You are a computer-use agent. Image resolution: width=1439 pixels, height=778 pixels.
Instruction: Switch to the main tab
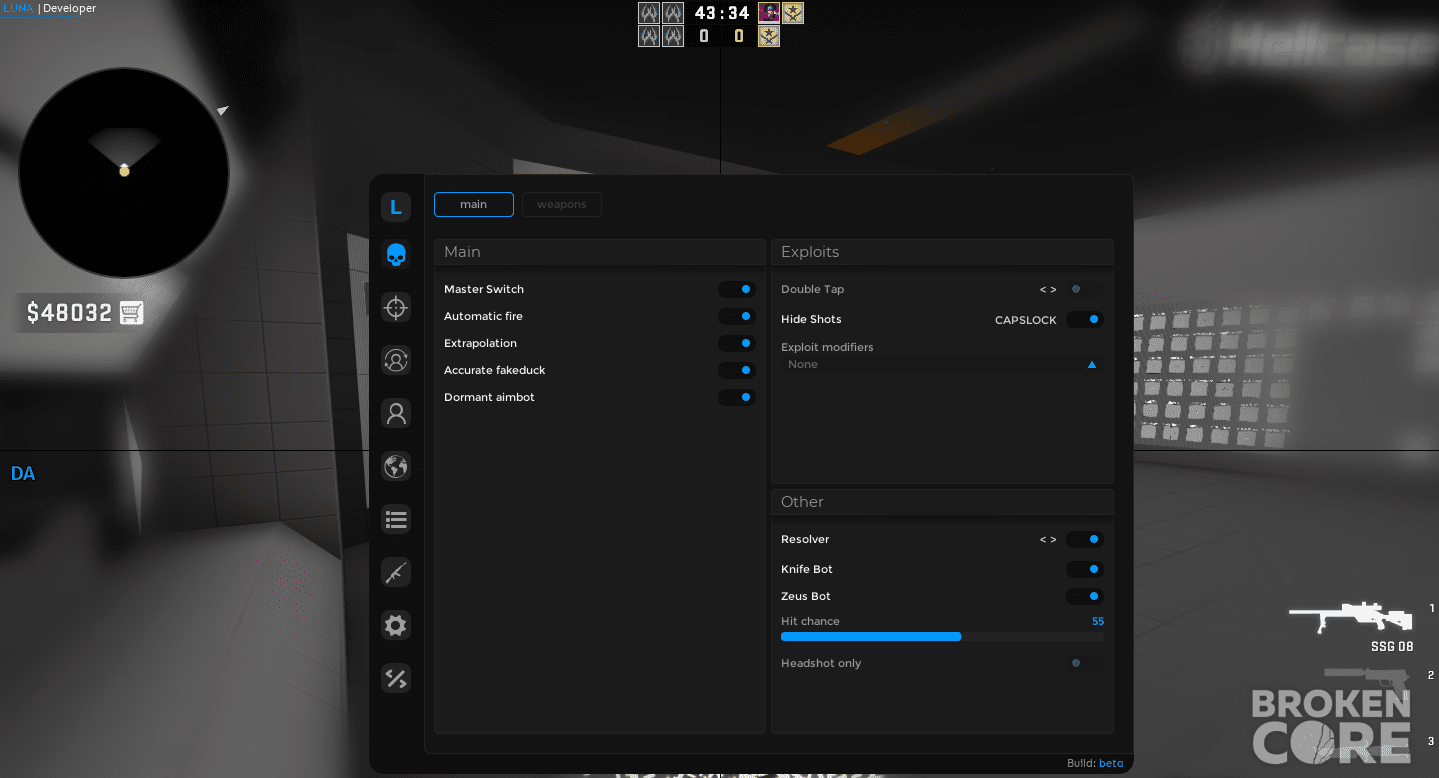click(x=474, y=204)
